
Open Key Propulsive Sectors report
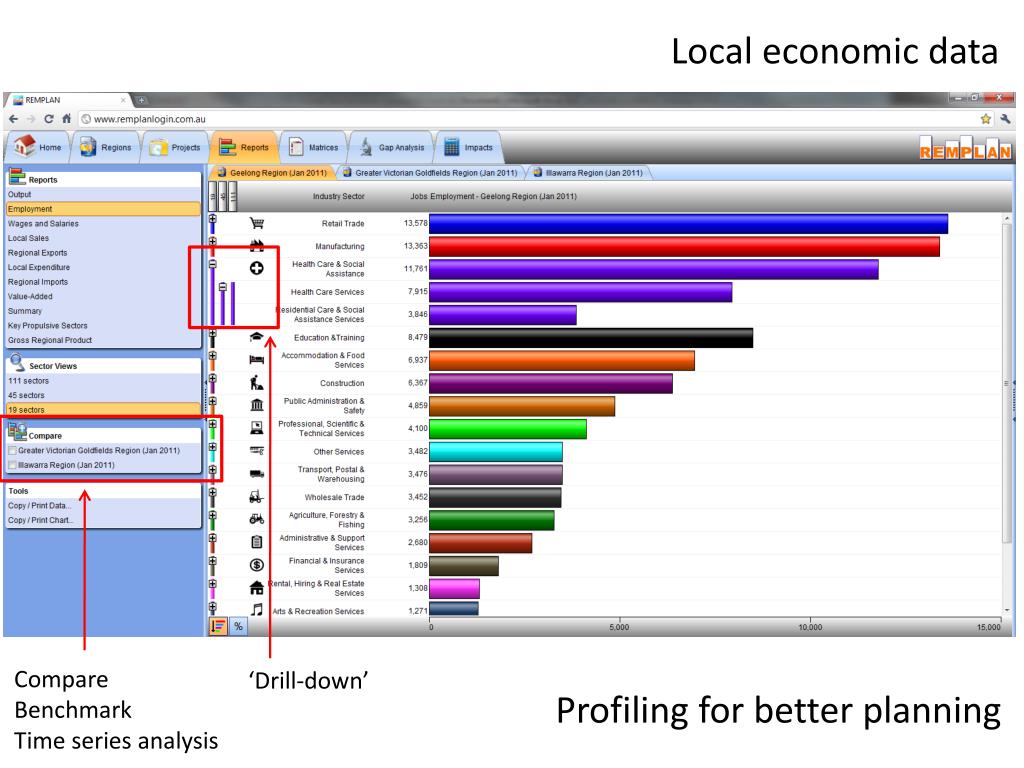click(103, 325)
